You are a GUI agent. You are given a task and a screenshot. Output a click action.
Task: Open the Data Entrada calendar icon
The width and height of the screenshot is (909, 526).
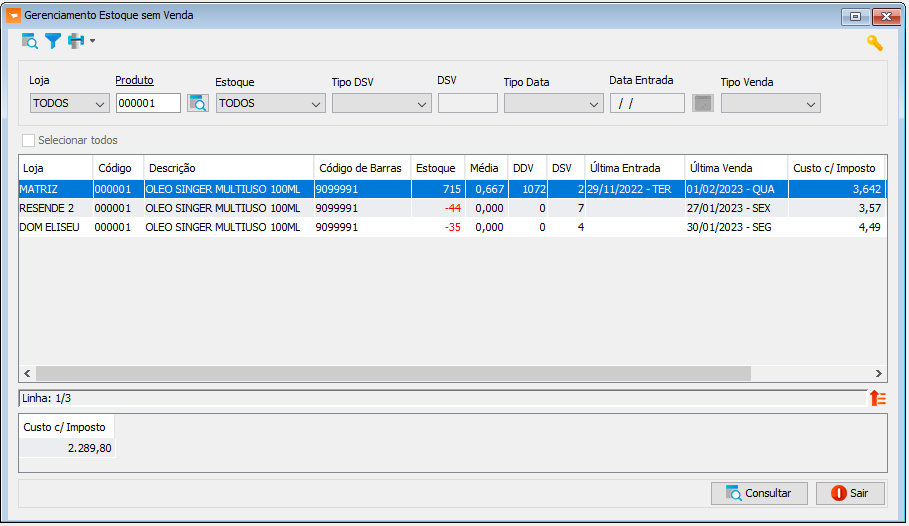coord(703,103)
